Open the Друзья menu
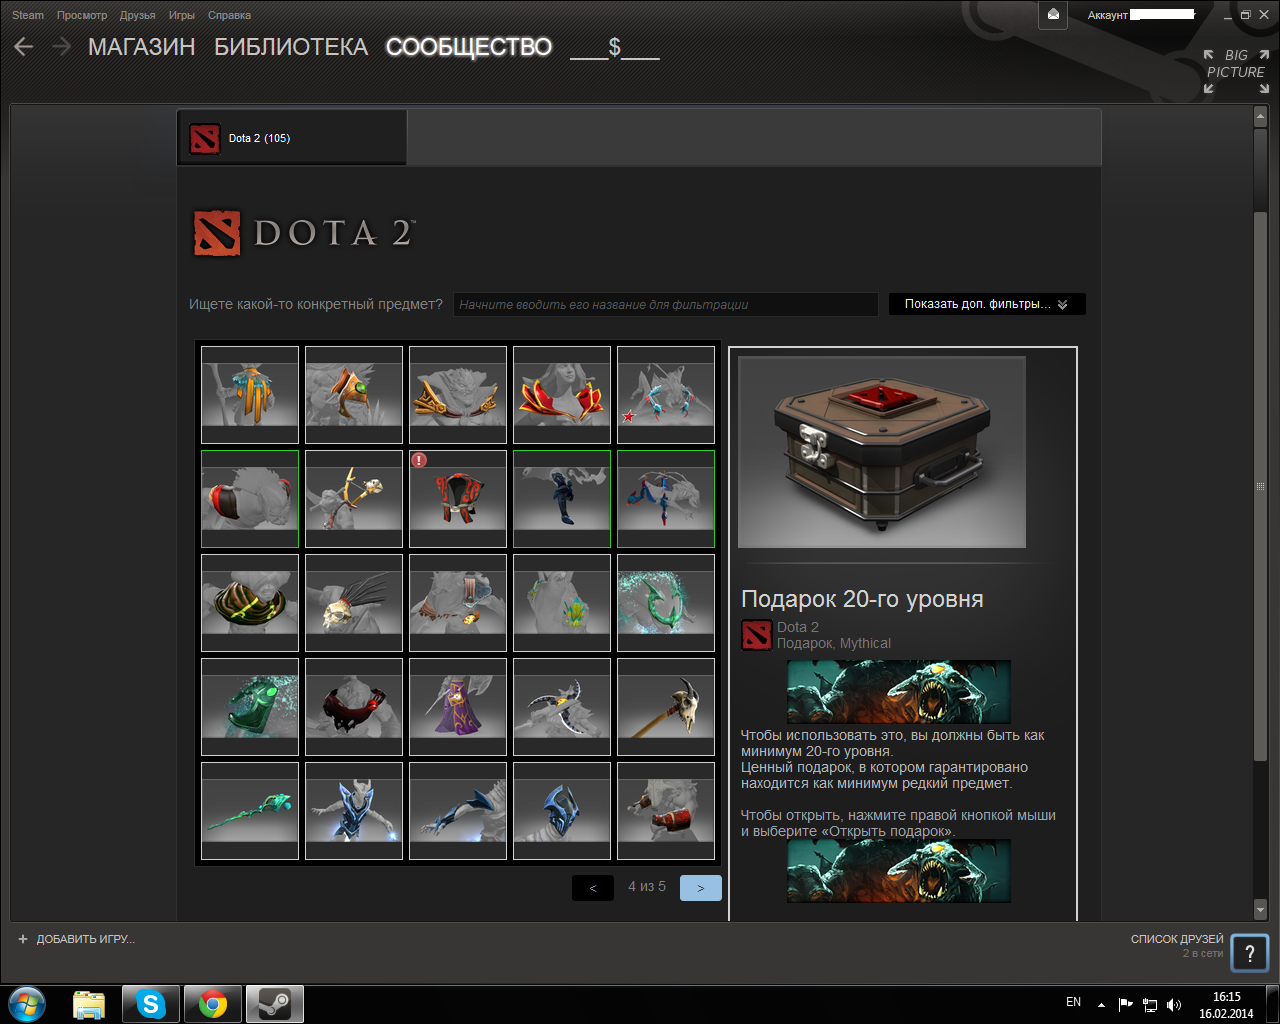The width and height of the screenshot is (1280, 1024). (x=138, y=15)
